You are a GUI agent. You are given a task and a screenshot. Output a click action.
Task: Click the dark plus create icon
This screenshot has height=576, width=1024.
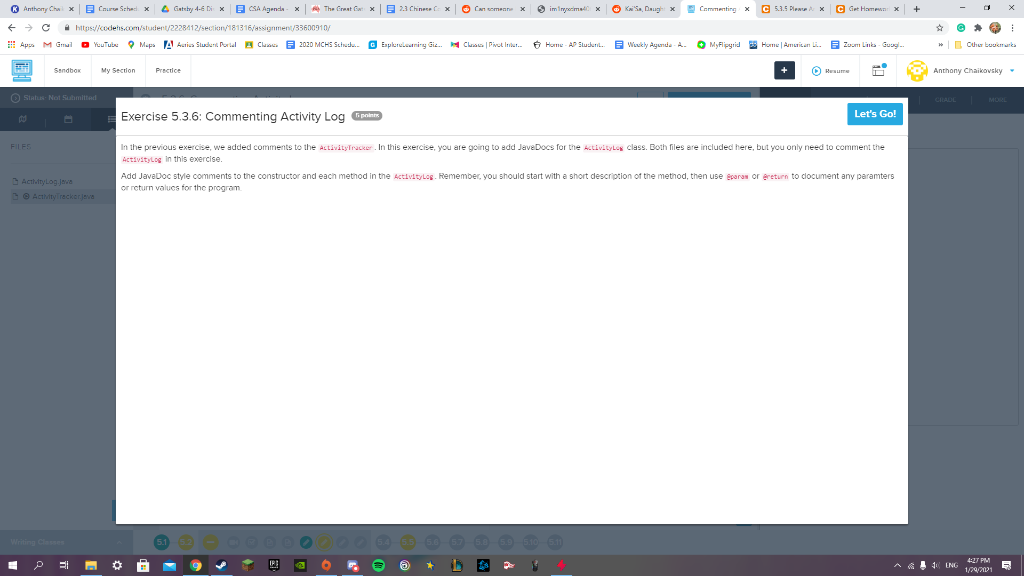point(783,70)
